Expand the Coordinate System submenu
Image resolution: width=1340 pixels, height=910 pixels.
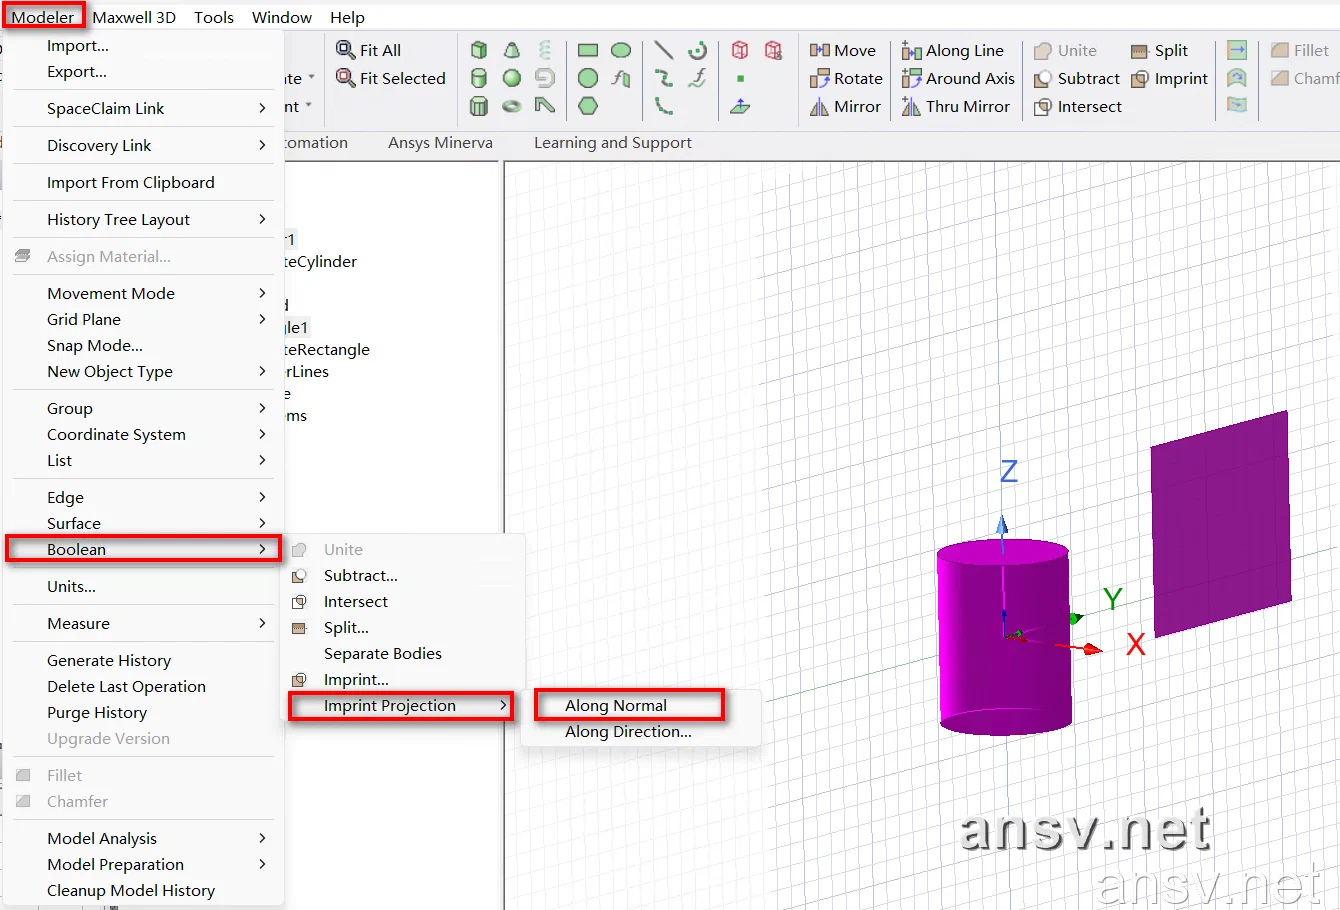click(144, 434)
